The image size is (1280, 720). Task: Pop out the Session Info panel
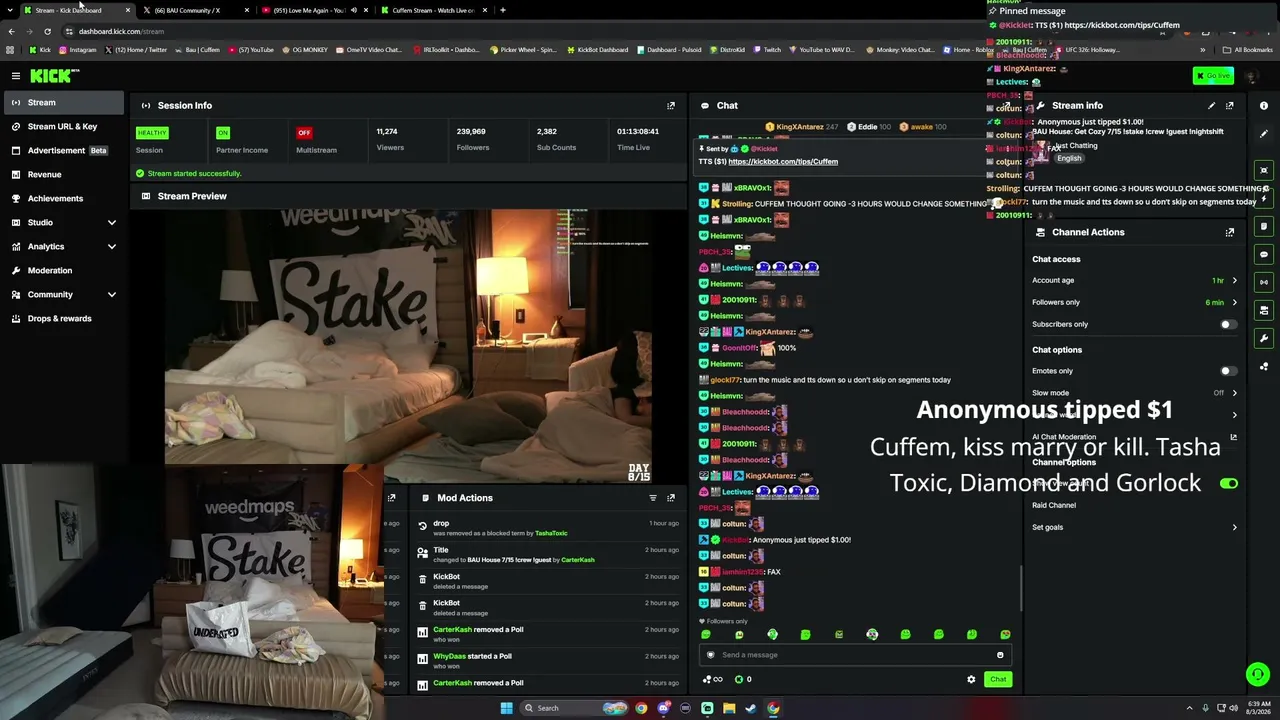click(671, 105)
